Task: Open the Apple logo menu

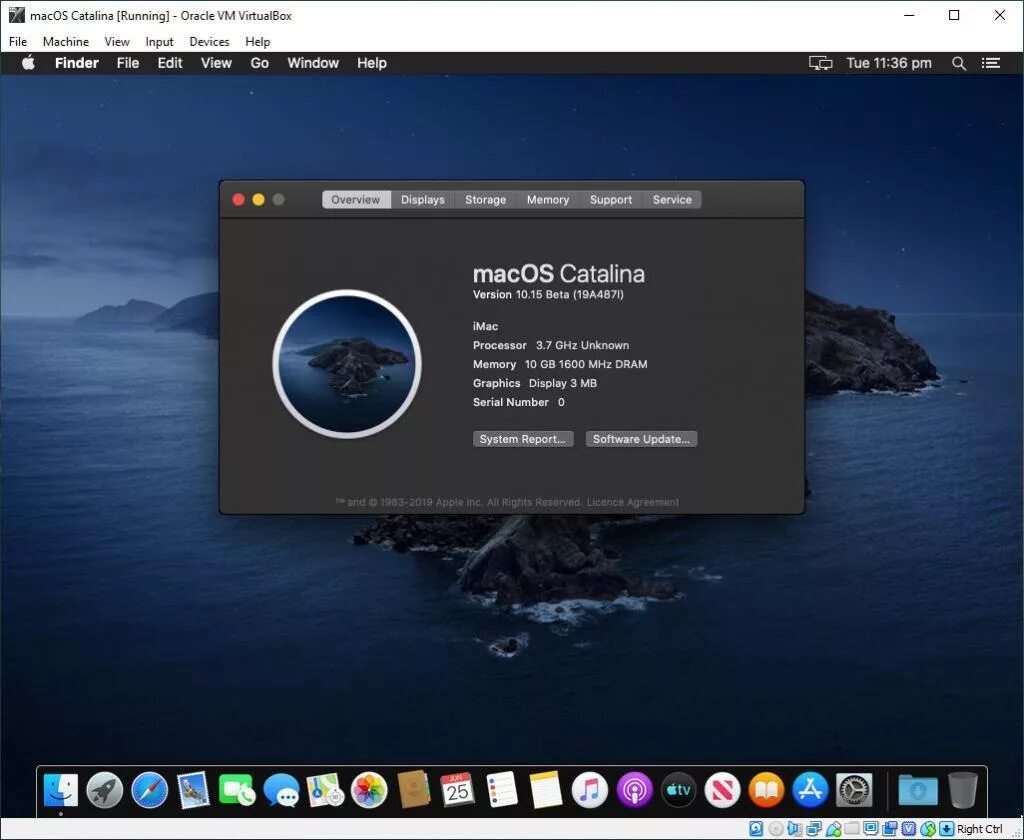Action: tap(28, 63)
